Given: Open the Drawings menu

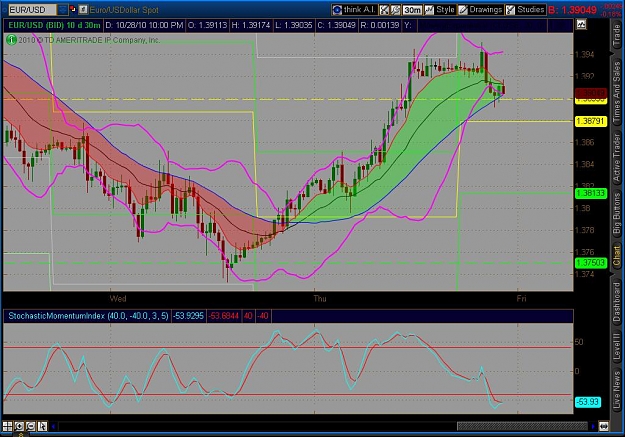Looking at the screenshot, I should click(480, 10).
